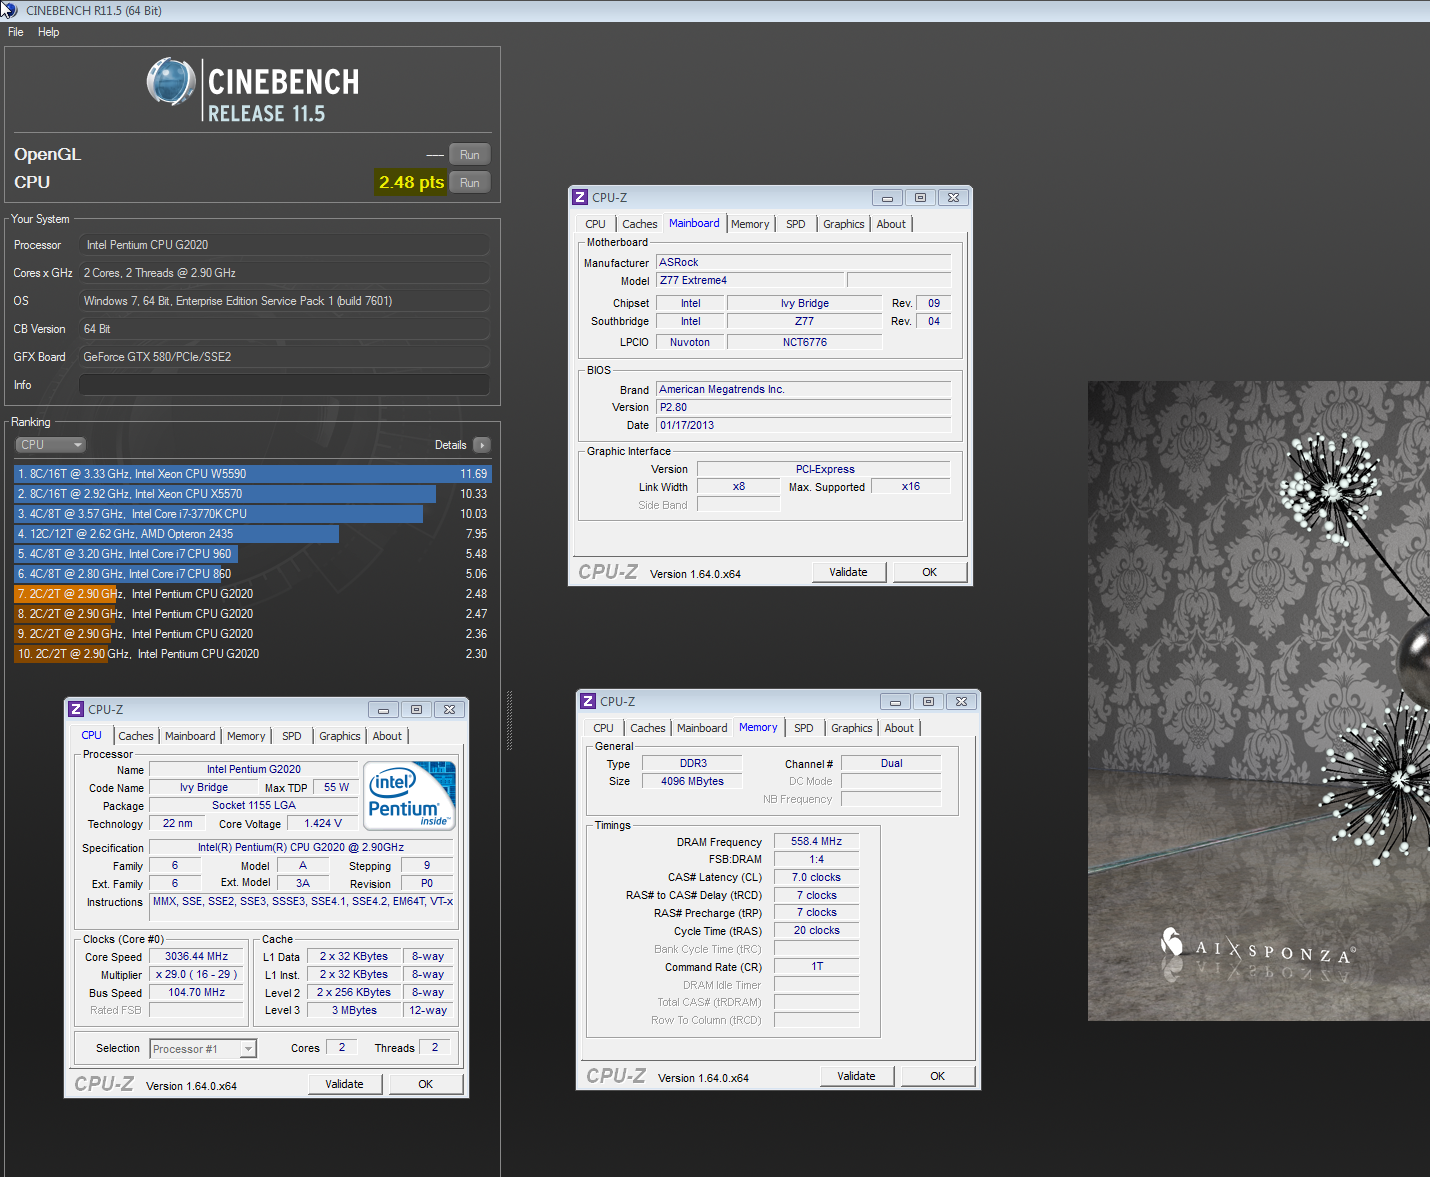
Task: Click the CPU-Z Z icon in the CPU window title
Action: pos(76,710)
